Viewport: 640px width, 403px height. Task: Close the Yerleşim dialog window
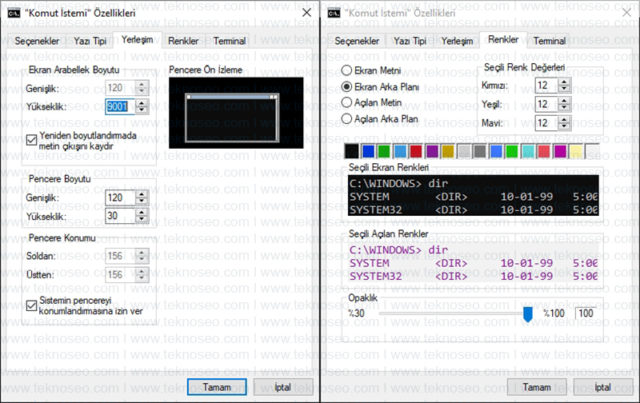(x=307, y=13)
